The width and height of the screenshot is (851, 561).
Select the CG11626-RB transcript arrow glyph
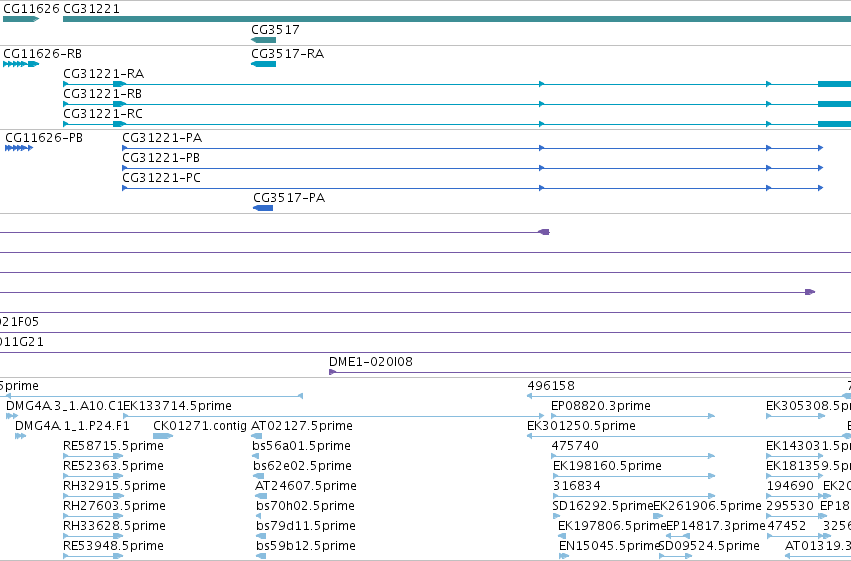[21, 63]
